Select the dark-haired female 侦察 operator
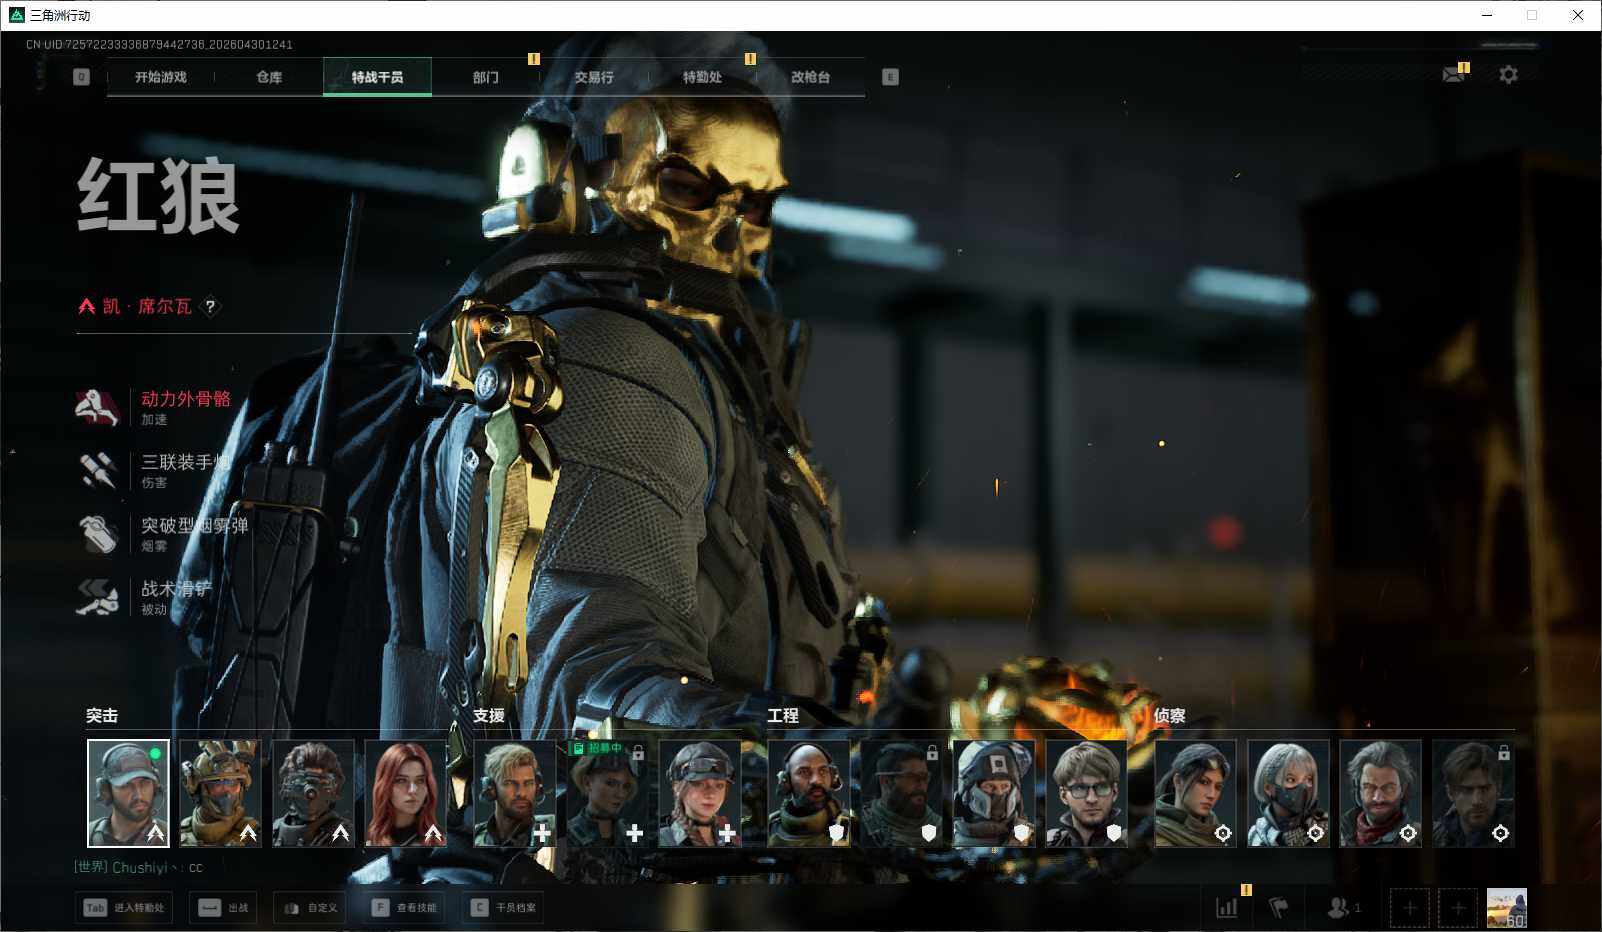 1195,793
